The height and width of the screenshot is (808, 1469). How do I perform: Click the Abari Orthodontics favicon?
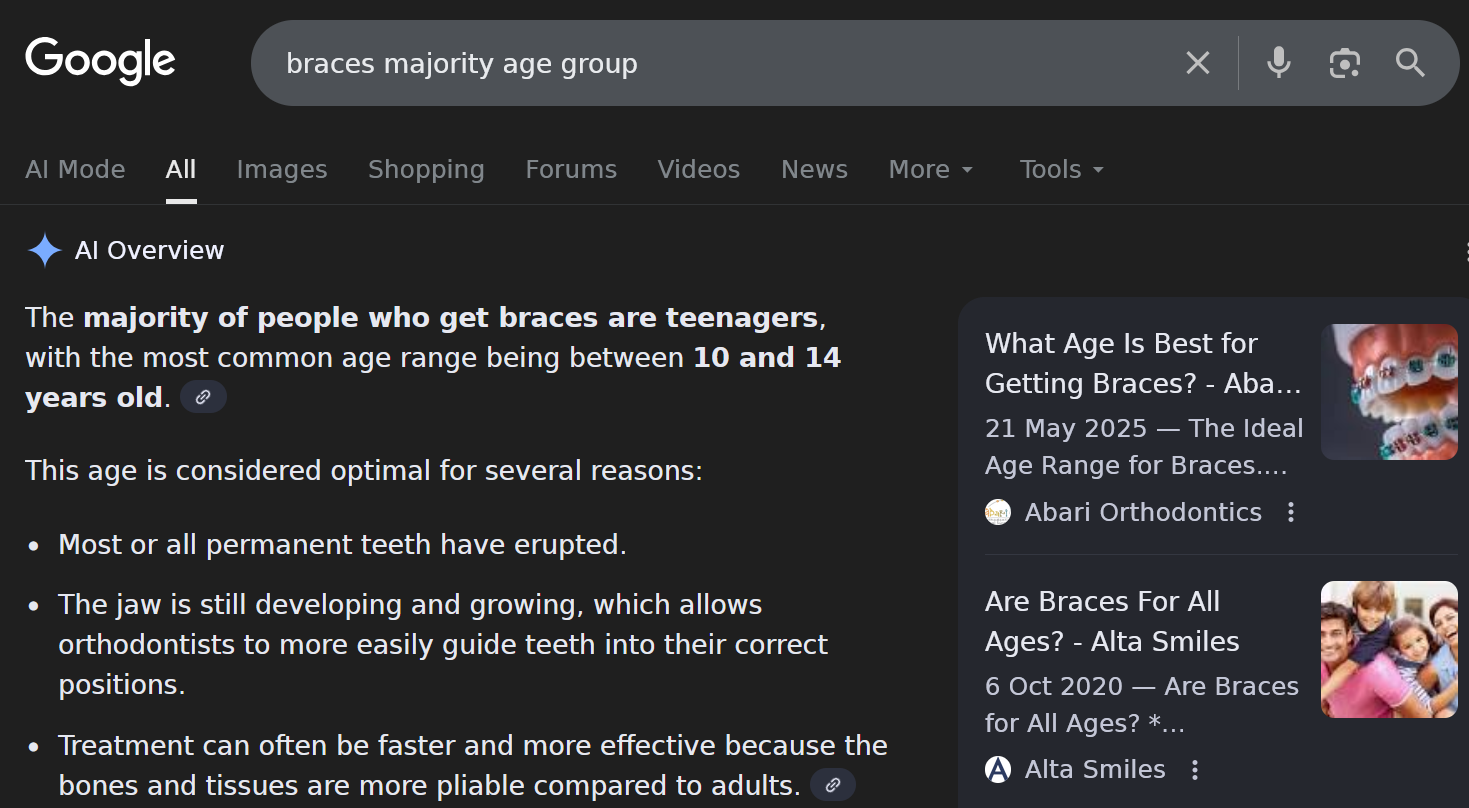(998, 512)
